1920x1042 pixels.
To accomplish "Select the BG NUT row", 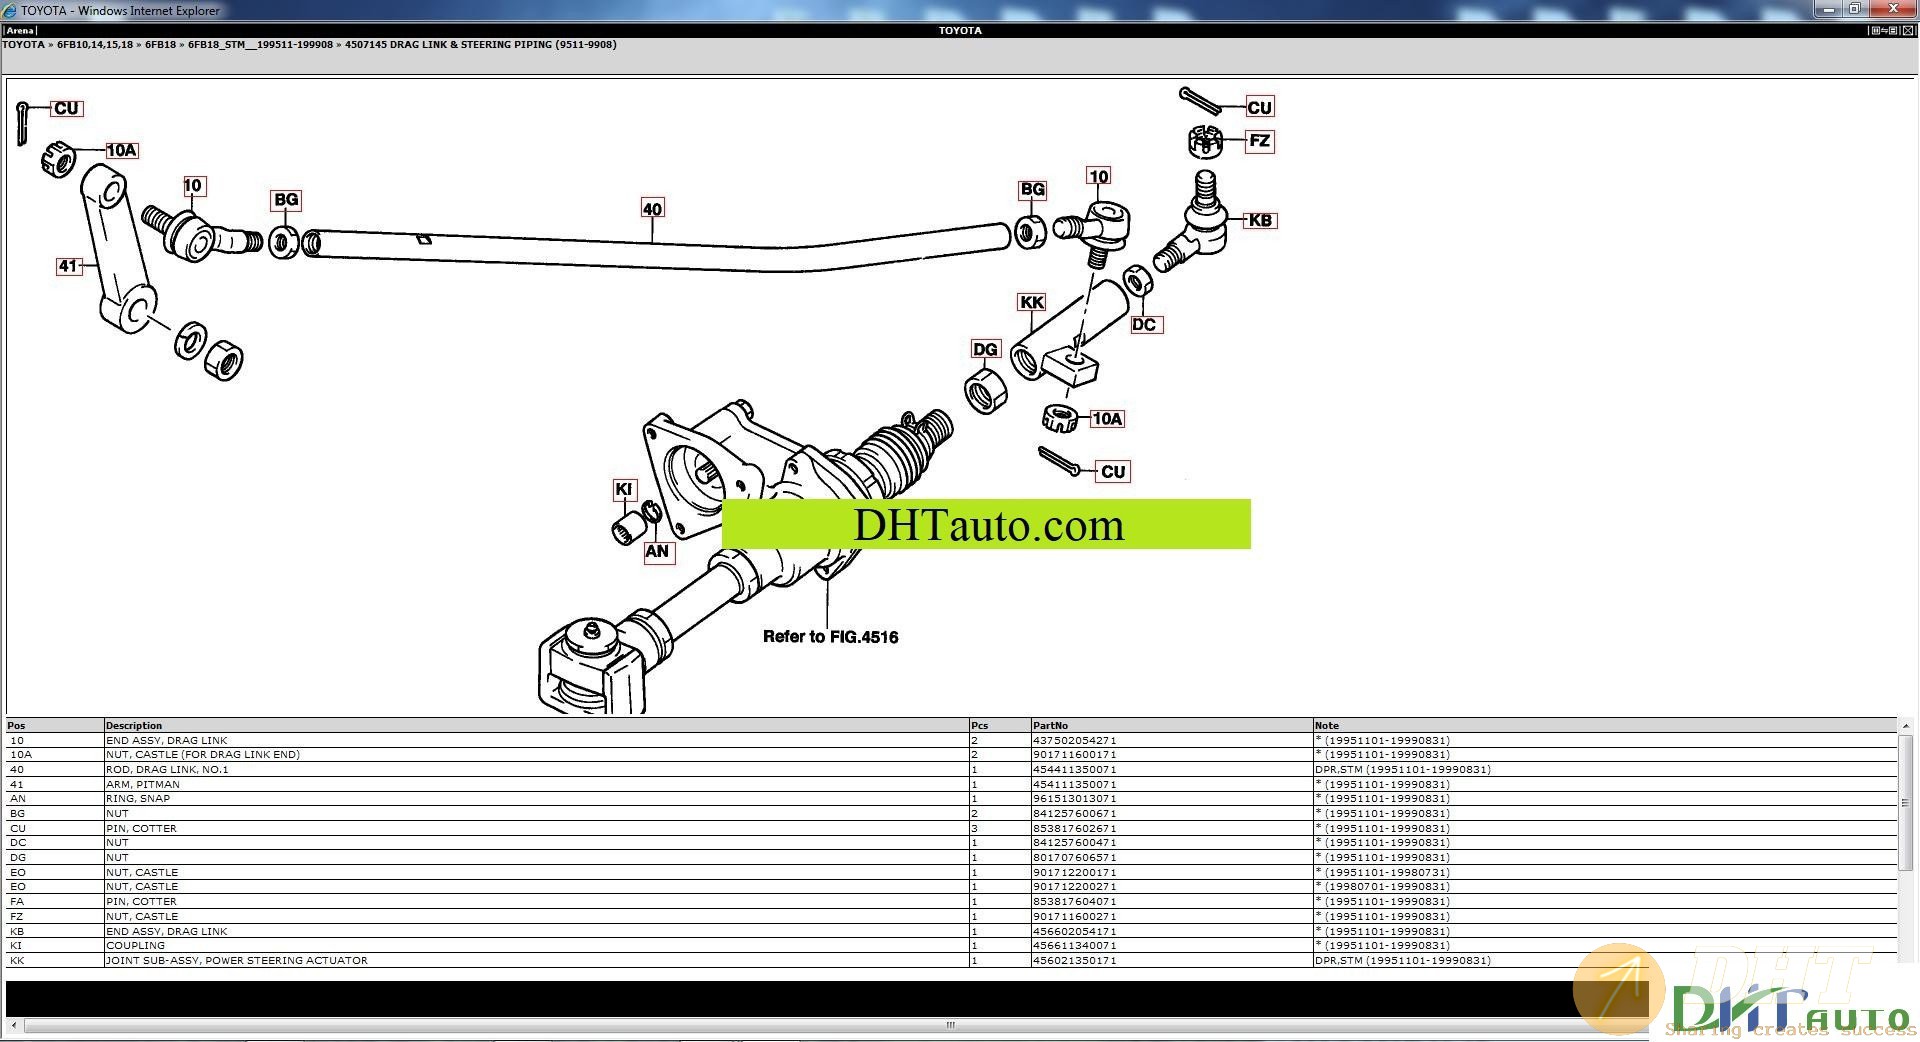I will tap(951, 814).
